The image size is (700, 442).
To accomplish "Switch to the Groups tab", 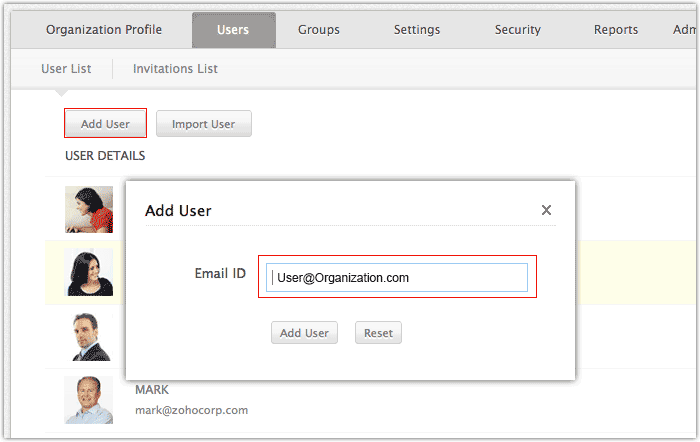I will click(318, 30).
